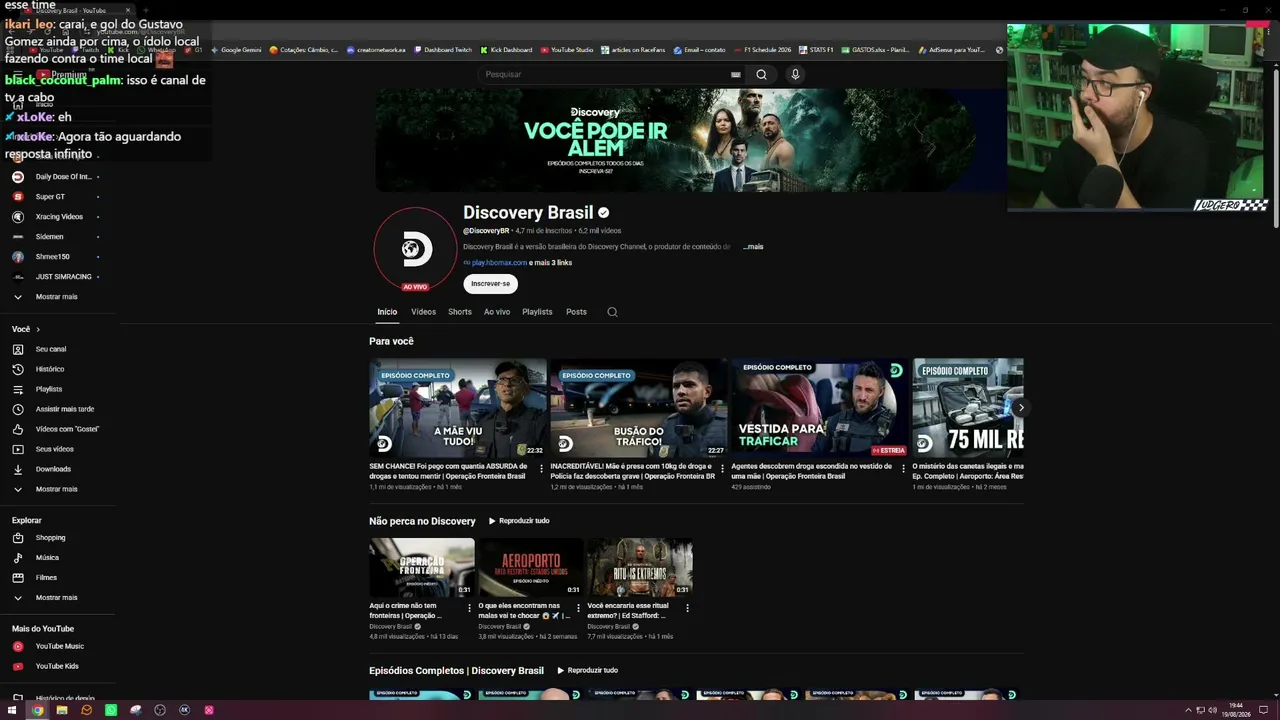Open the Dashboard Twitch bookmark
The image size is (1280, 720).
click(x=442, y=50)
